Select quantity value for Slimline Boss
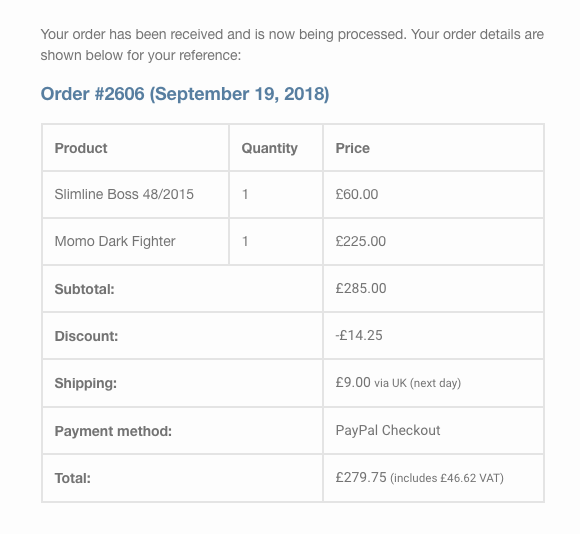The image size is (580, 534). (x=245, y=195)
